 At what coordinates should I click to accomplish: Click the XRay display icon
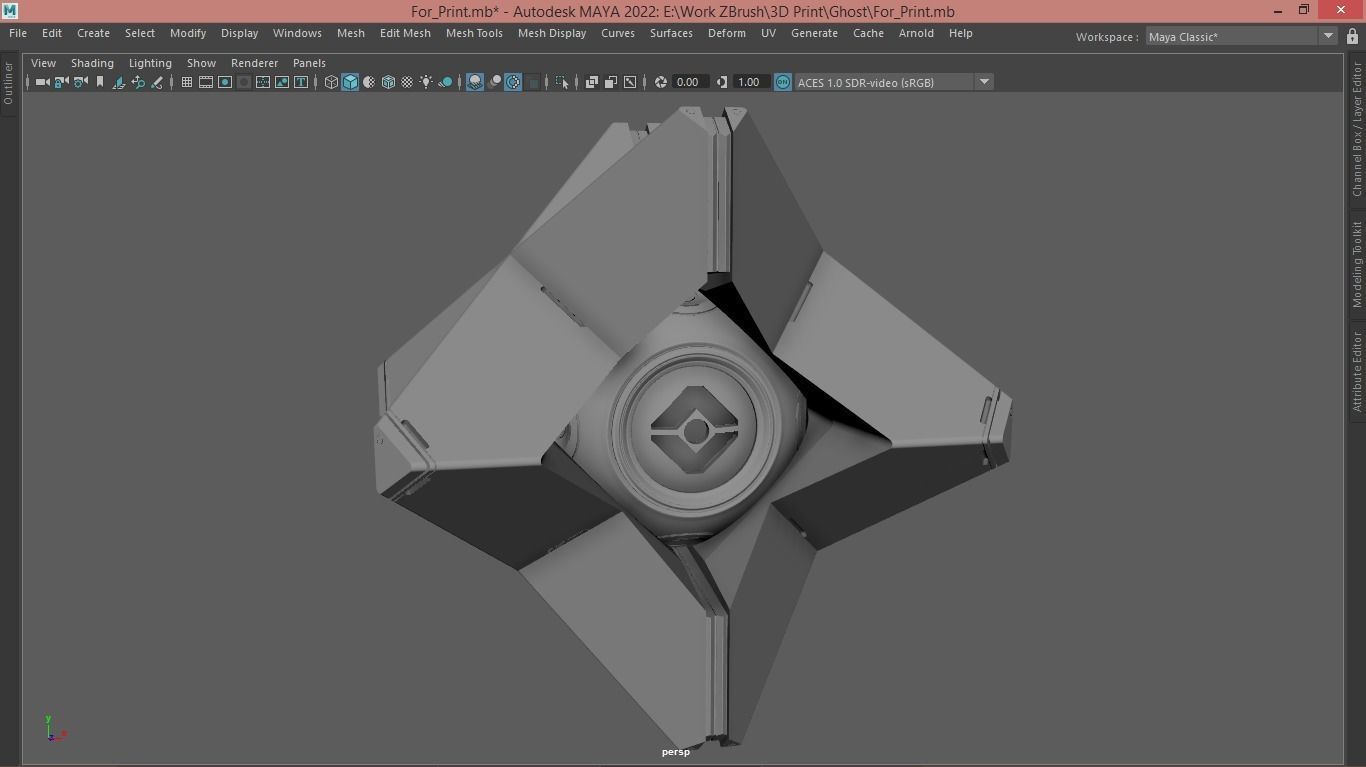592,82
